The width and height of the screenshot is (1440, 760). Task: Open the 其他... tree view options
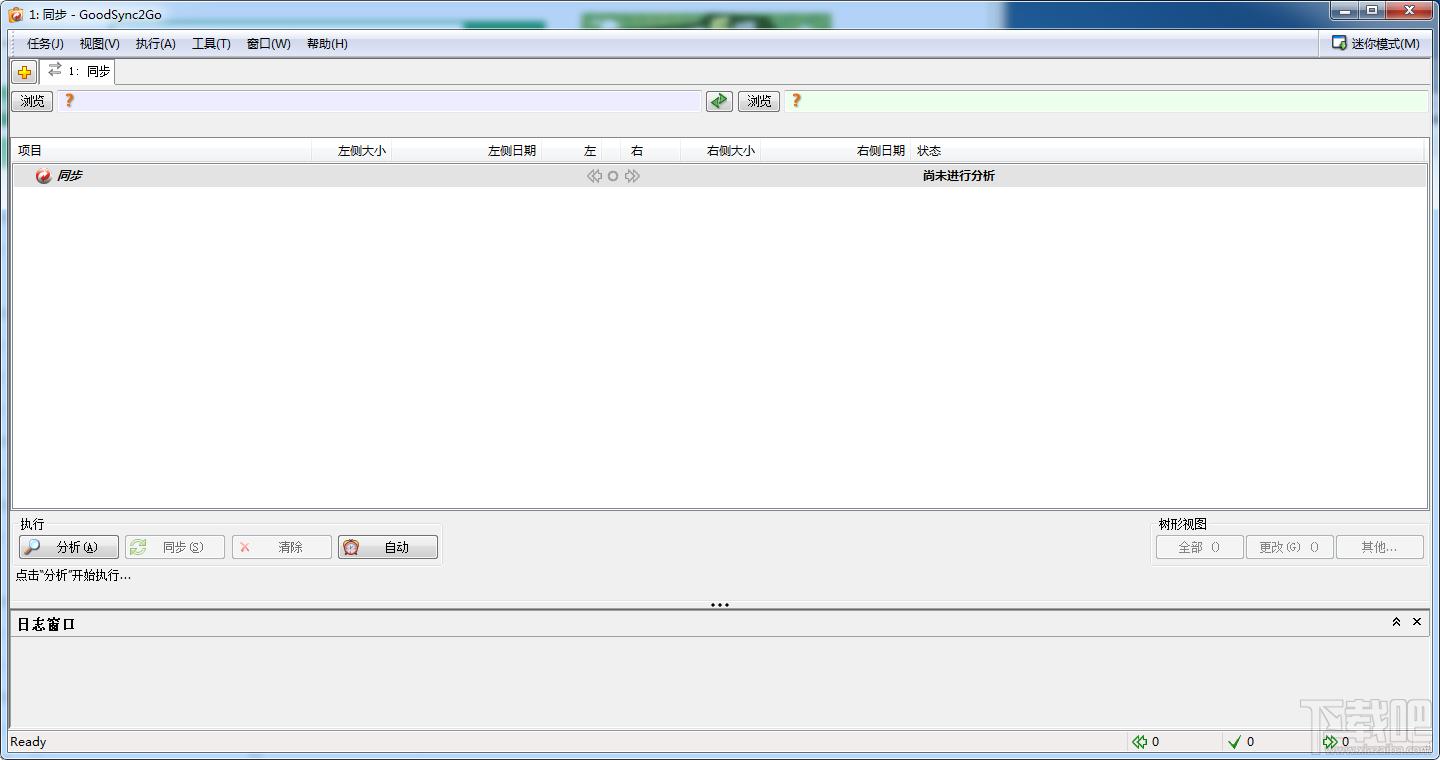[x=1380, y=547]
